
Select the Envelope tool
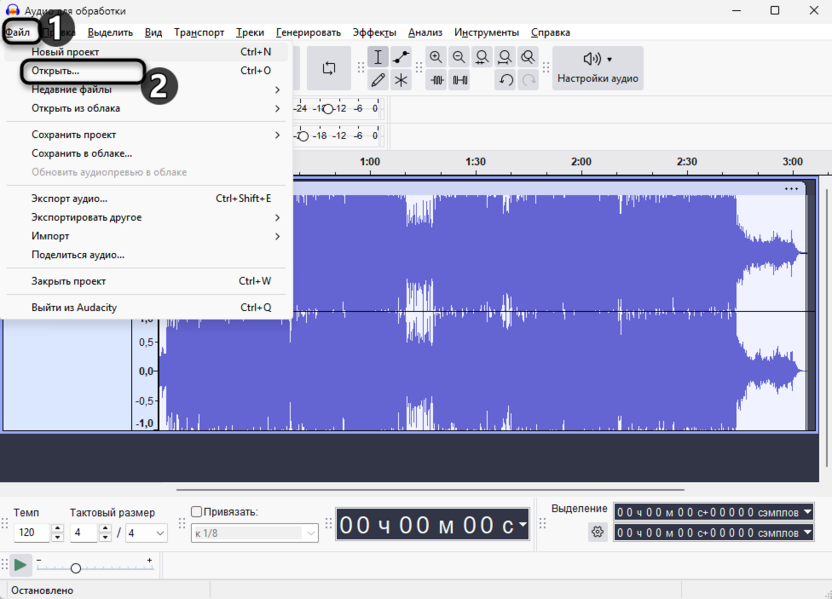(401, 57)
